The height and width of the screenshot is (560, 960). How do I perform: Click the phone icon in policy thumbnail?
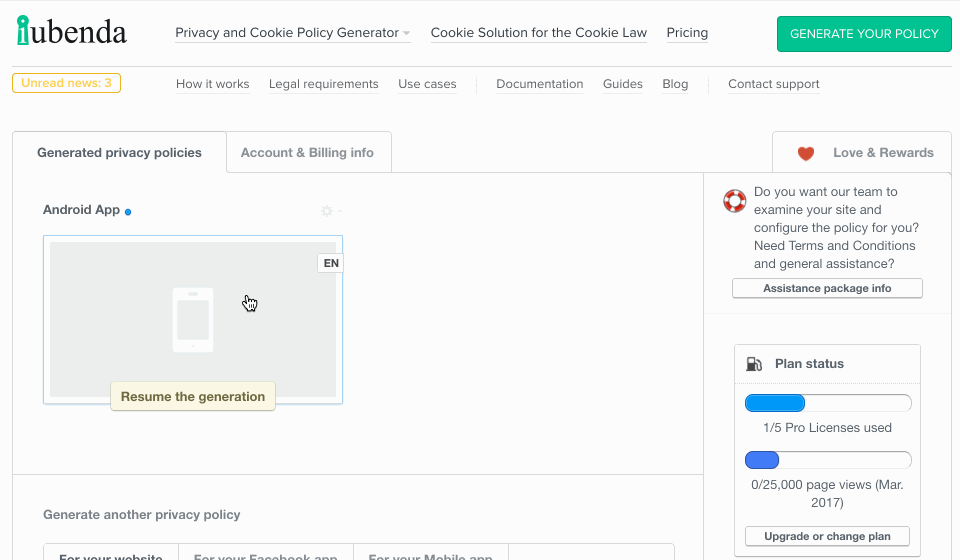coord(193,320)
